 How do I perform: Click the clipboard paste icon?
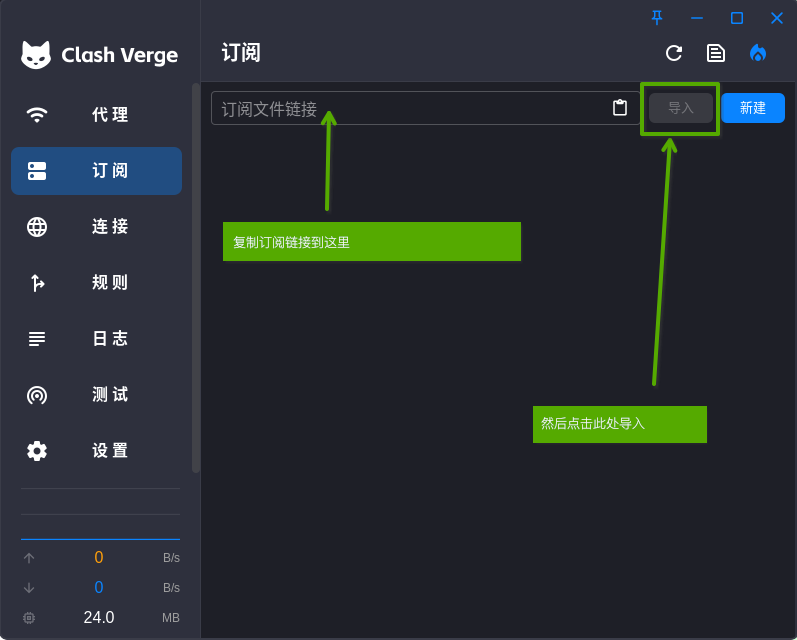click(620, 108)
